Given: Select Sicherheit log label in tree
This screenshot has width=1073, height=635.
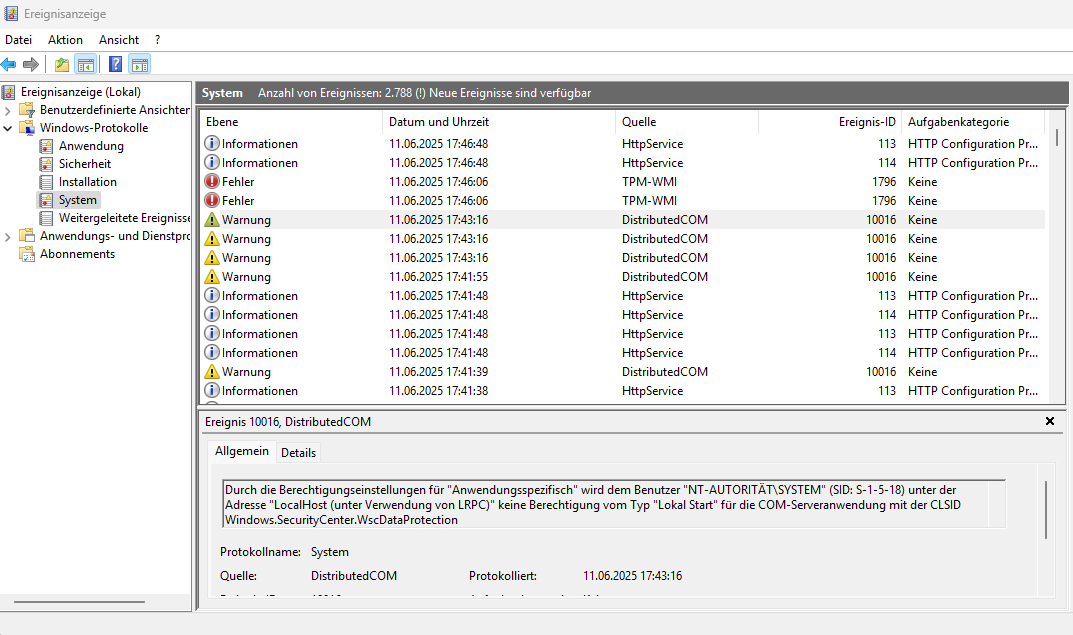Looking at the screenshot, I should (x=85, y=164).
